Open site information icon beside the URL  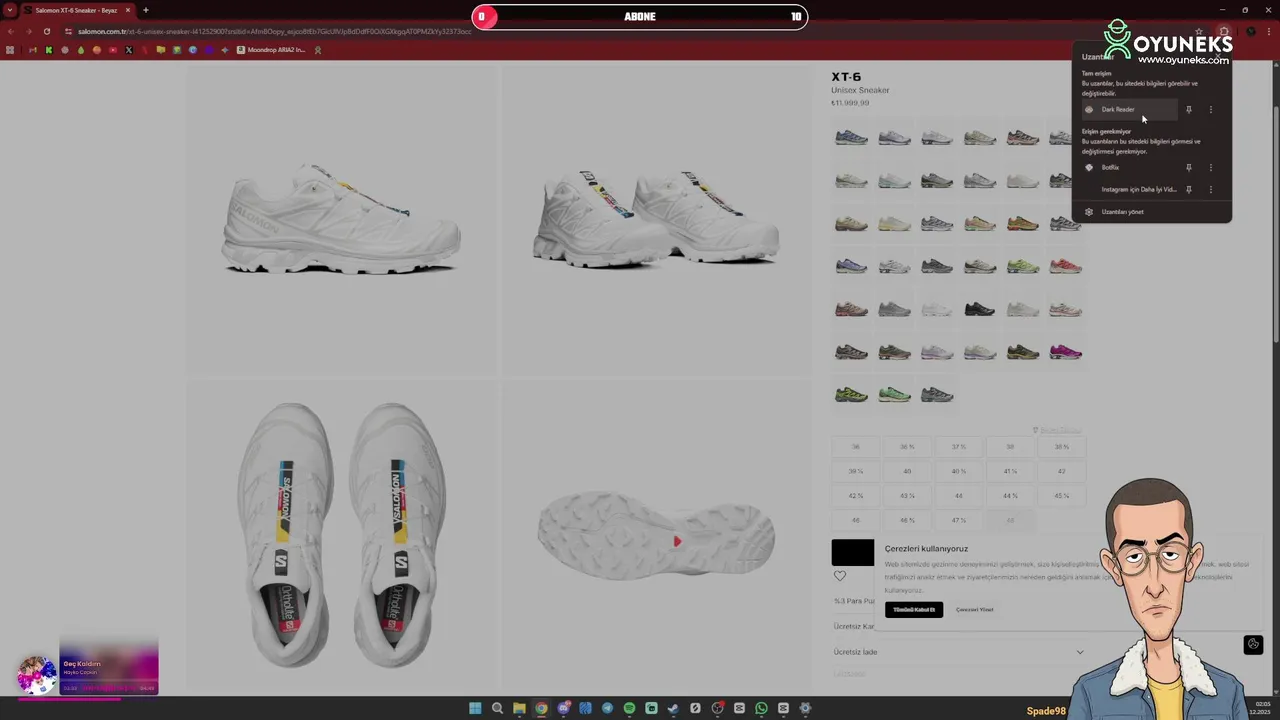[68, 31]
